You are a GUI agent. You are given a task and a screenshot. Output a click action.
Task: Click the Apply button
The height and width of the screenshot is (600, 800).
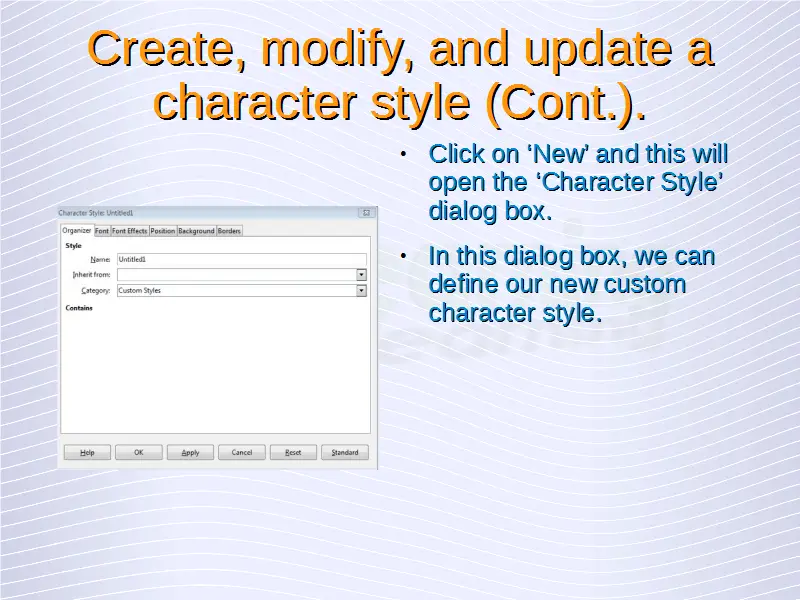[190, 452]
